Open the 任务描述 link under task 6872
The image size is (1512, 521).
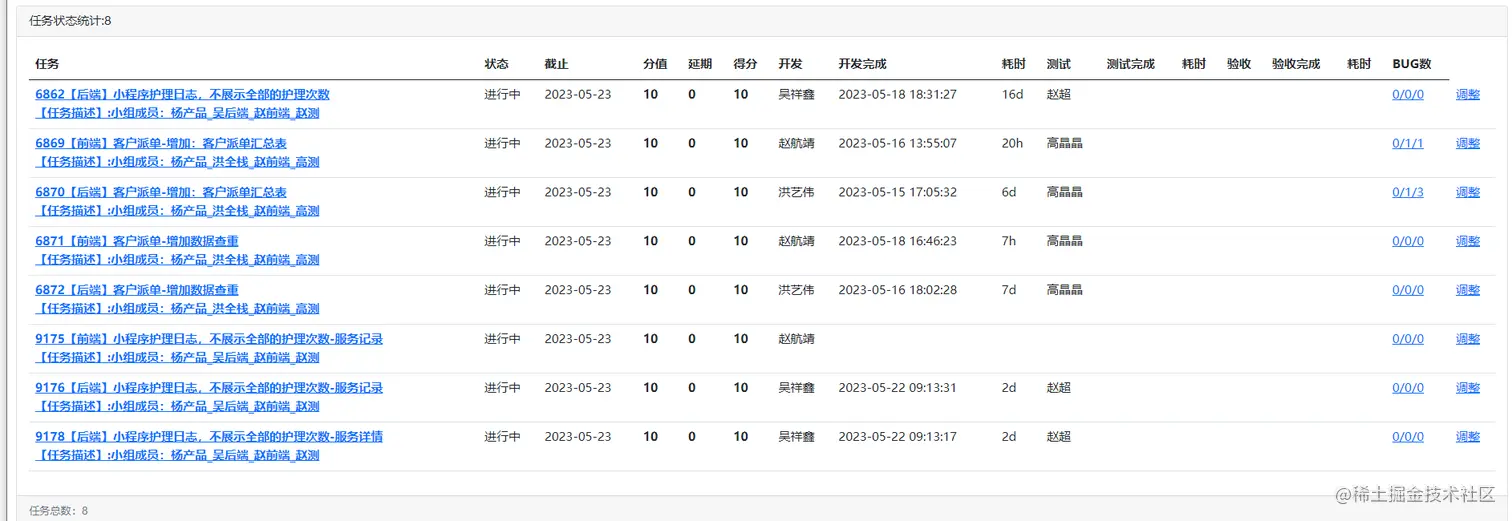[177, 309]
